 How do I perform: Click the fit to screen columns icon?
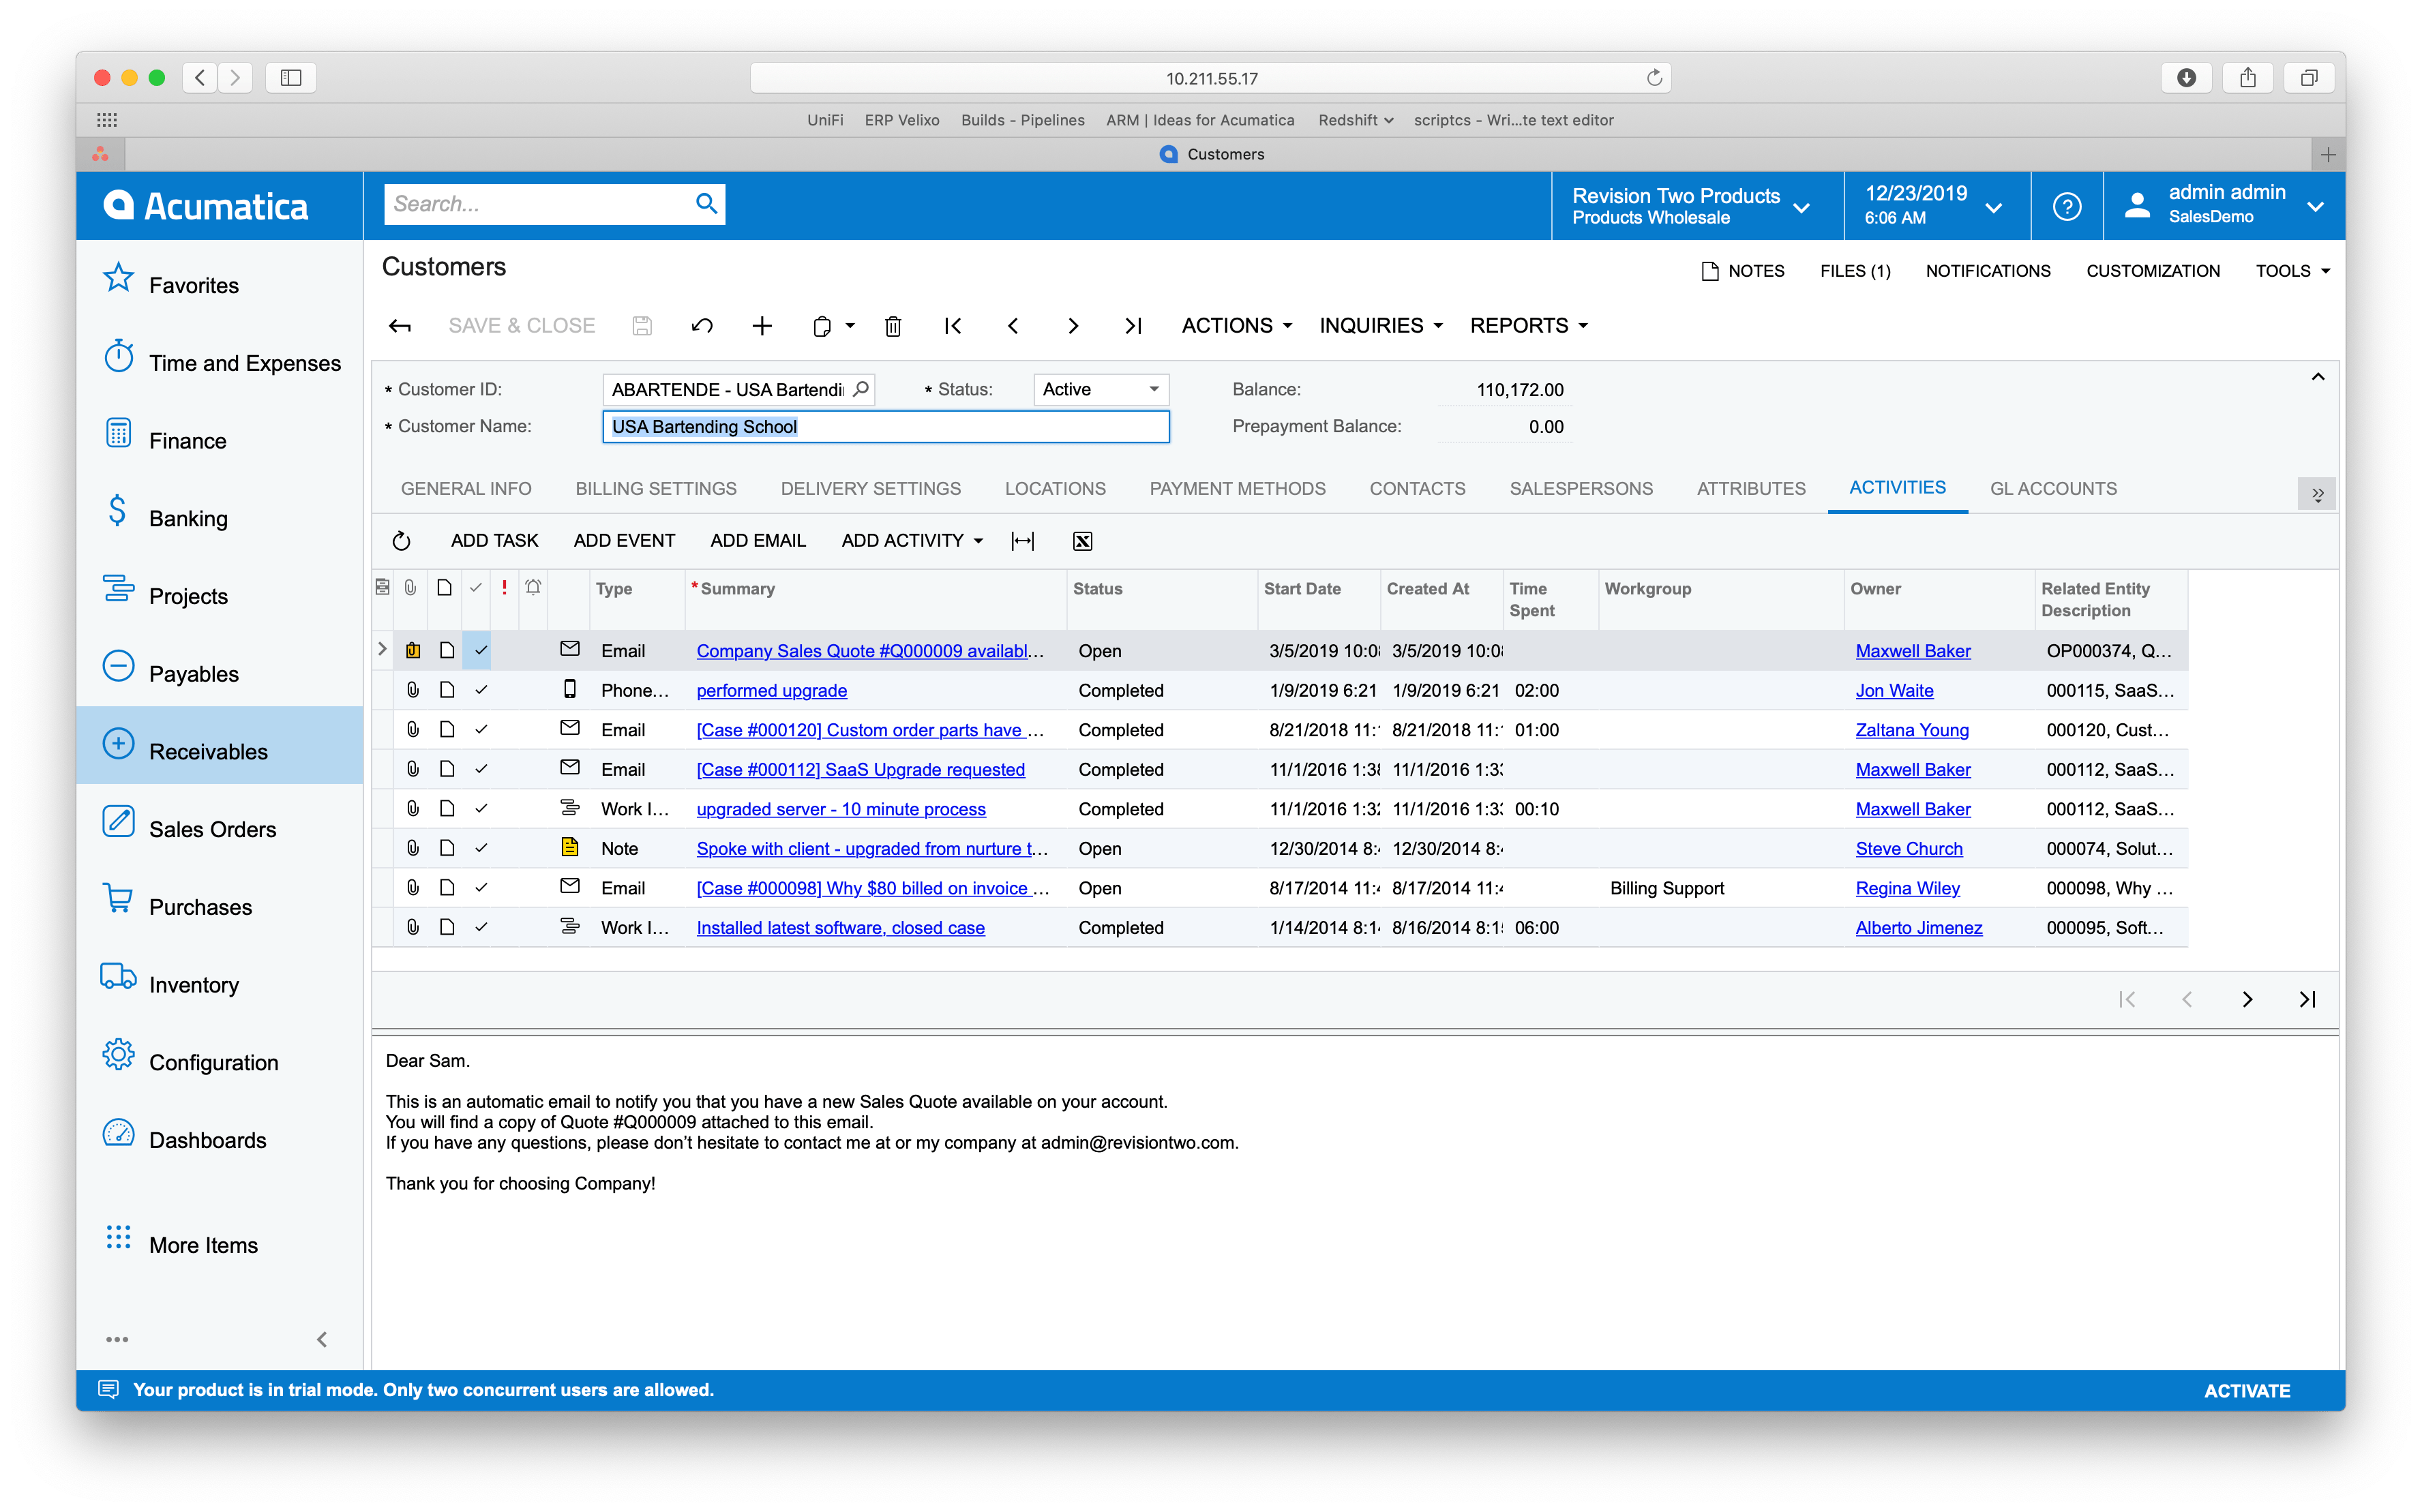(1022, 541)
